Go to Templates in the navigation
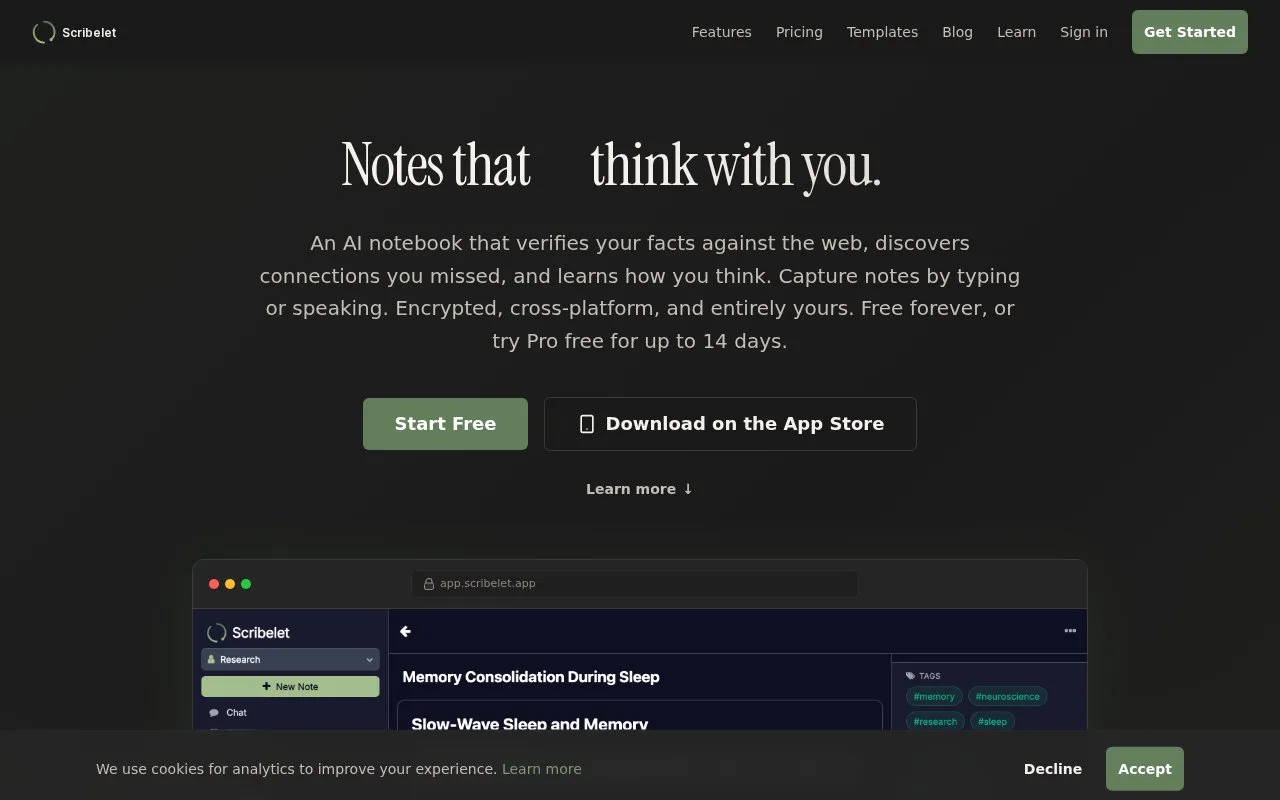 coord(882,32)
